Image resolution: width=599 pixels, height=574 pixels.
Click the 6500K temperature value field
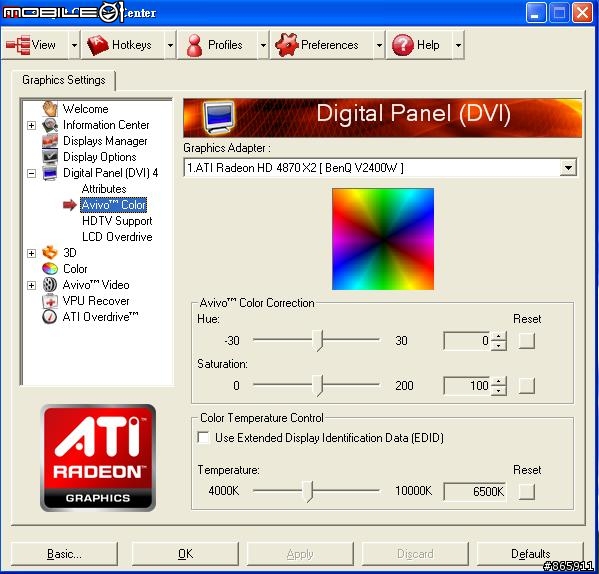click(x=475, y=492)
